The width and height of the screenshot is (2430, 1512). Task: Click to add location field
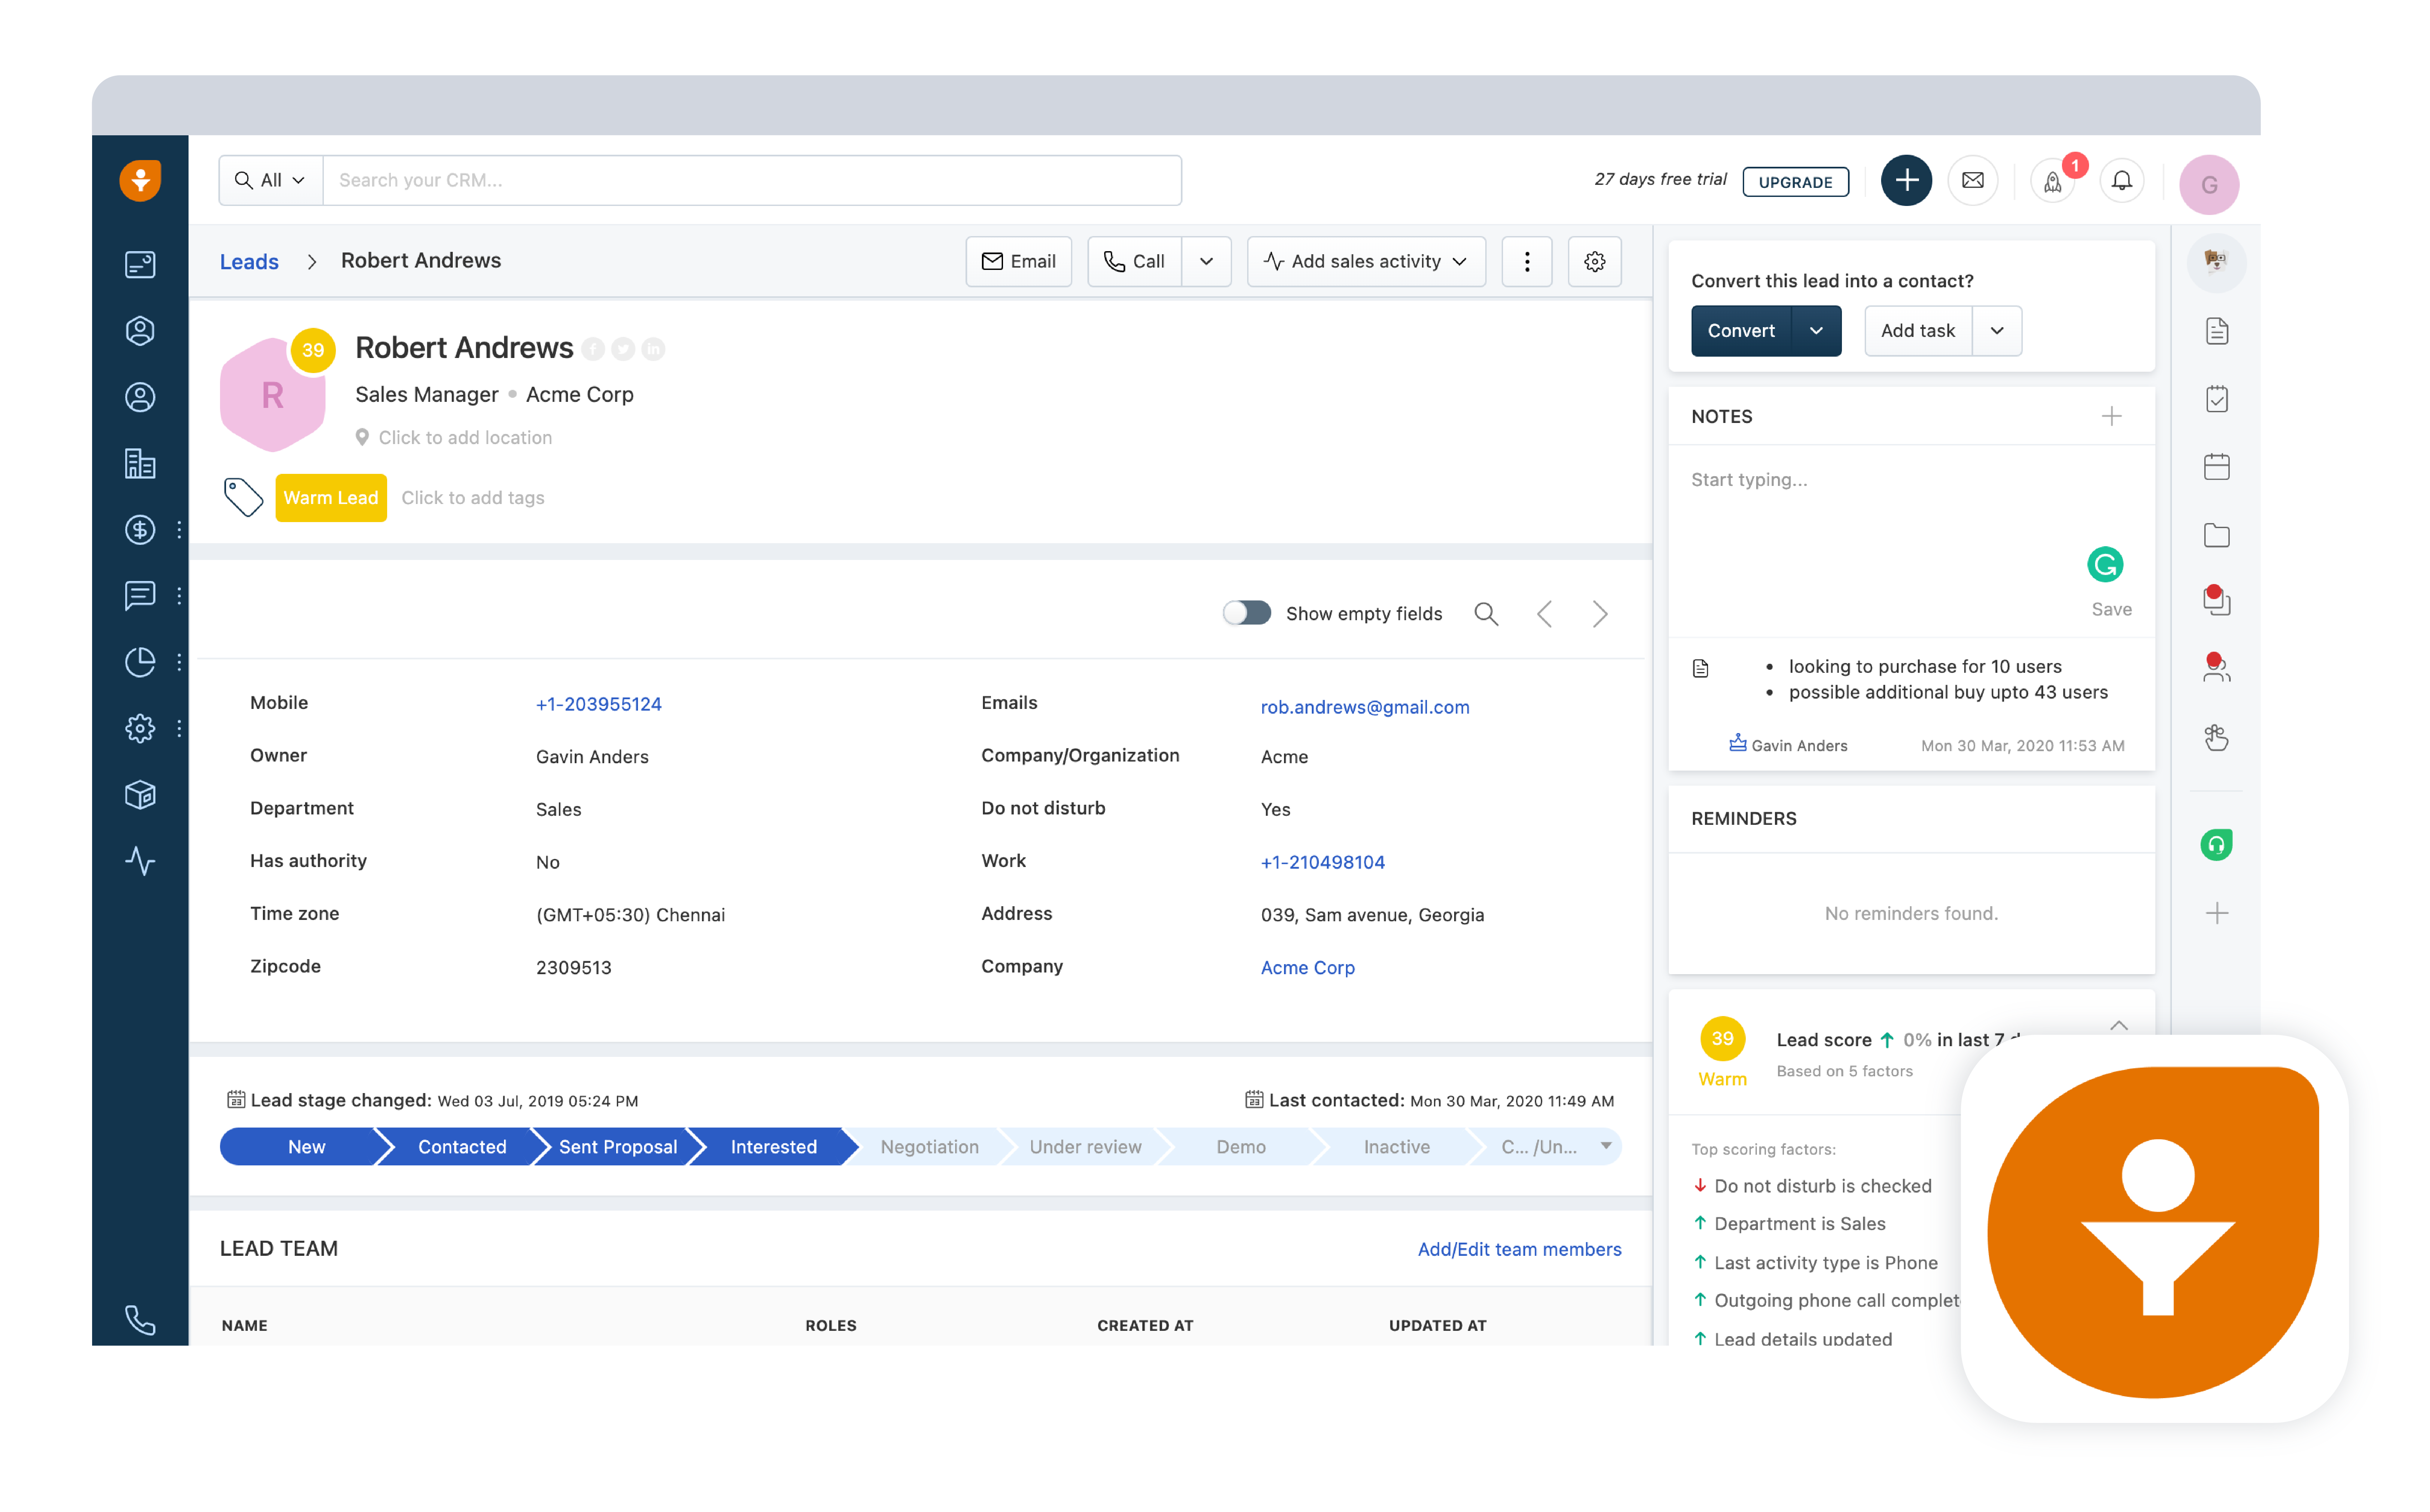coord(465,438)
